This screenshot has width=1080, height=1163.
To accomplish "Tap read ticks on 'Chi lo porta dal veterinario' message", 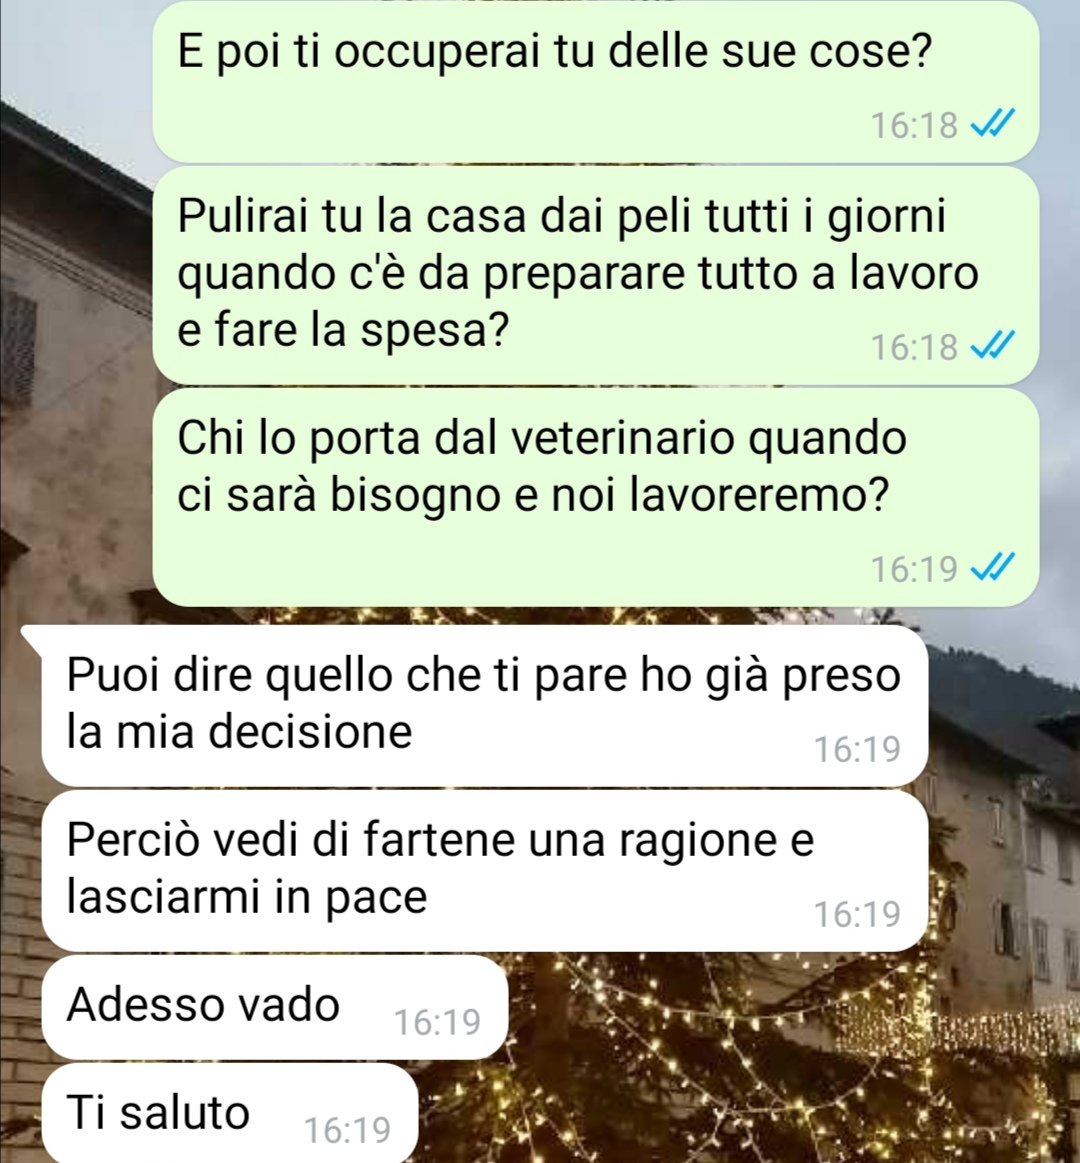I will pos(992,568).
